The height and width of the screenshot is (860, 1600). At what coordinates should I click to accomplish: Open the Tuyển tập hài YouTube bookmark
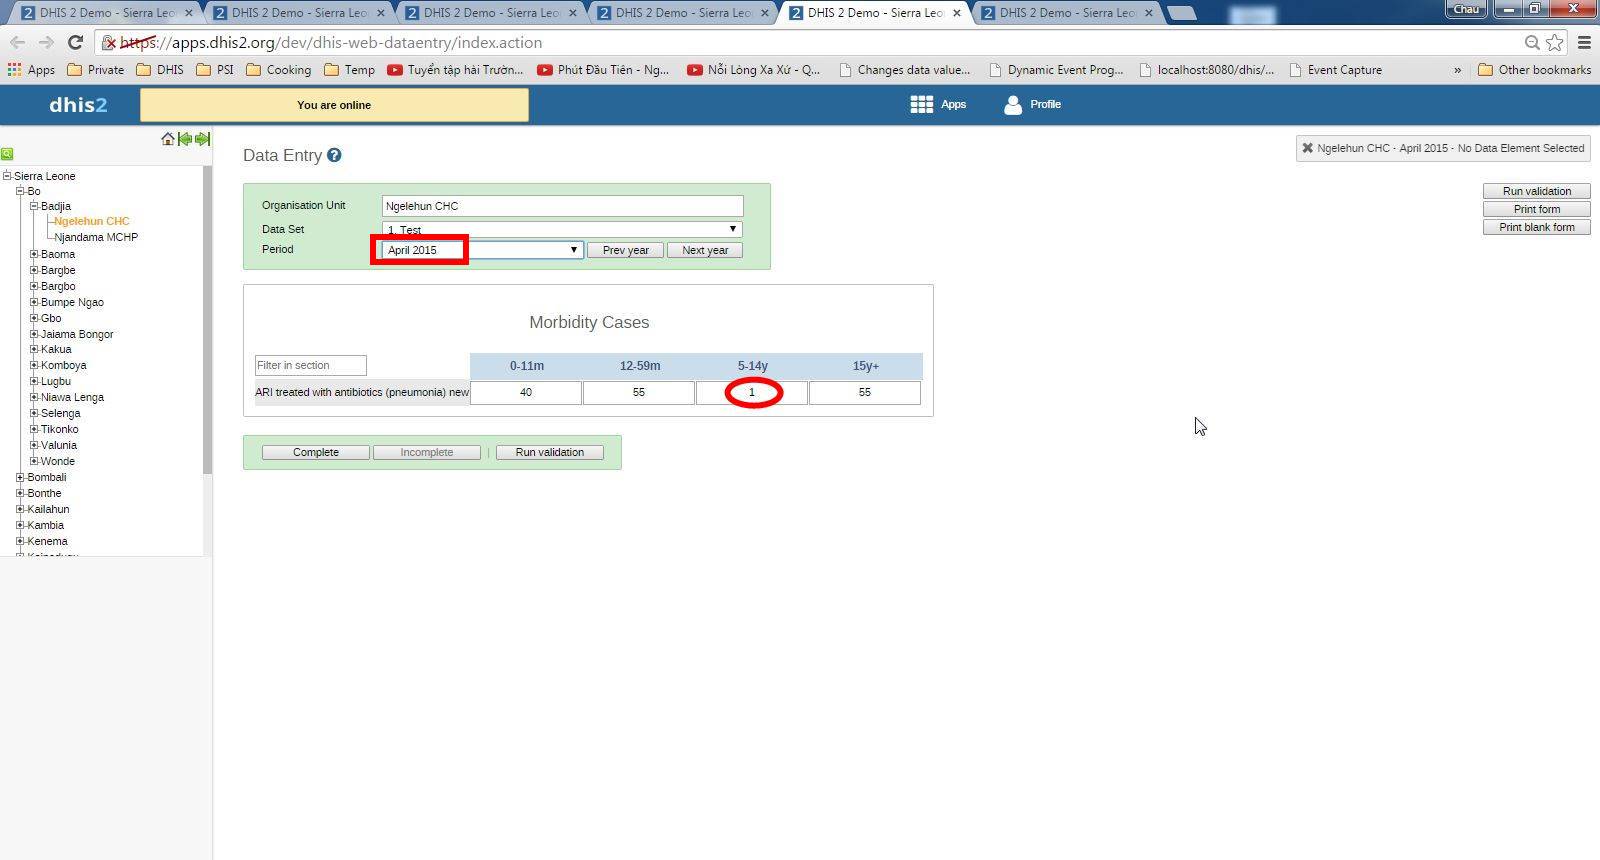tap(455, 70)
